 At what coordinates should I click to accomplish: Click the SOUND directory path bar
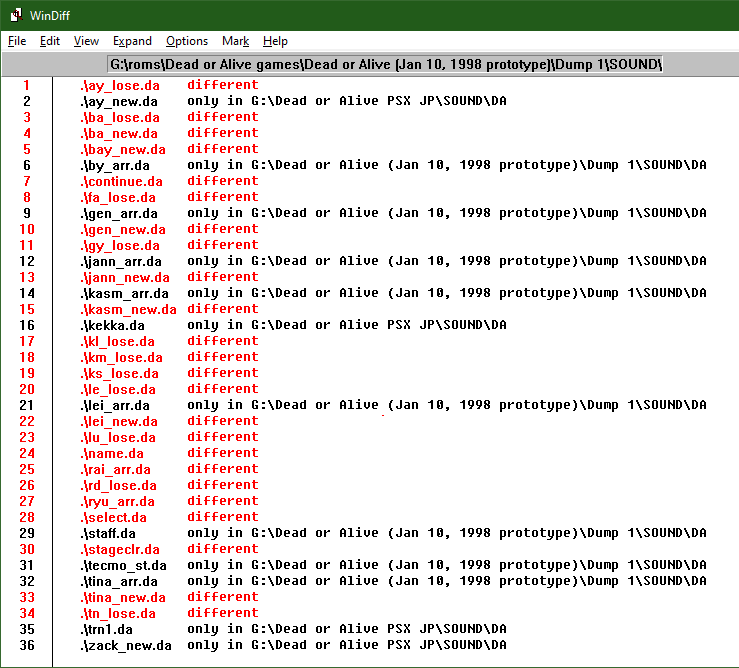[x=385, y=64]
